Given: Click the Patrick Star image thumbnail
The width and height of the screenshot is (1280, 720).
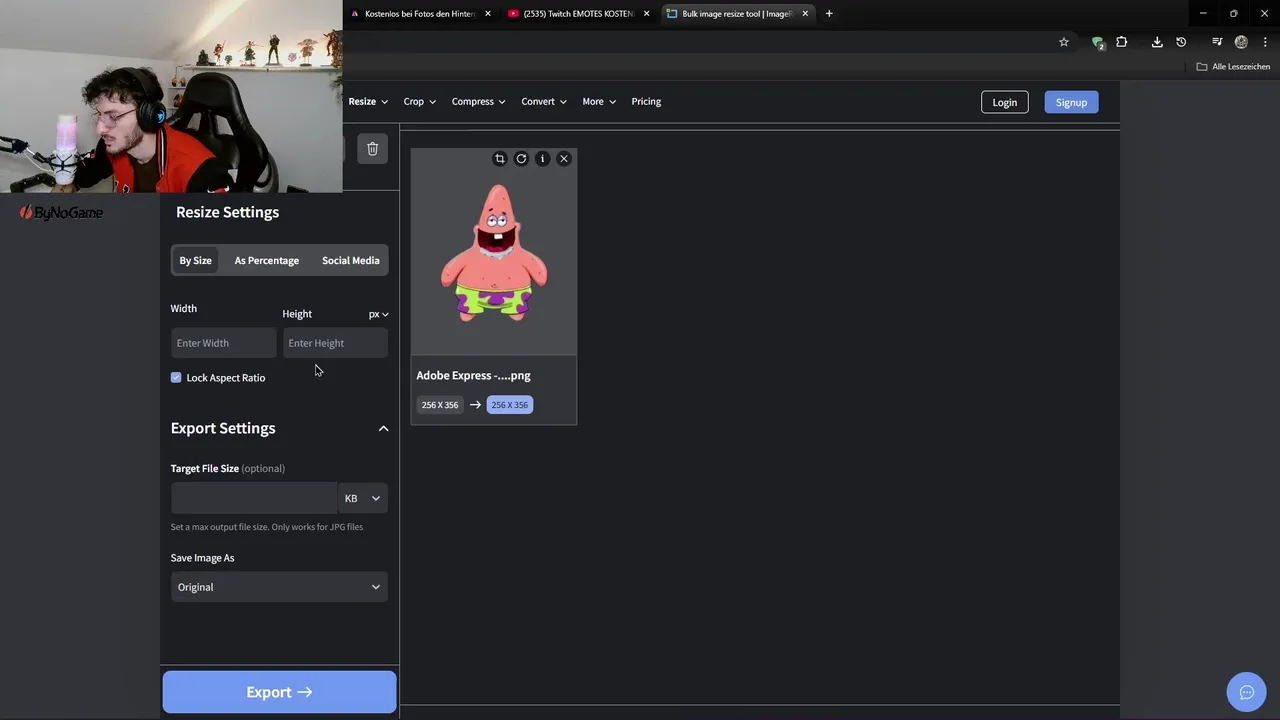Looking at the screenshot, I should 494,252.
